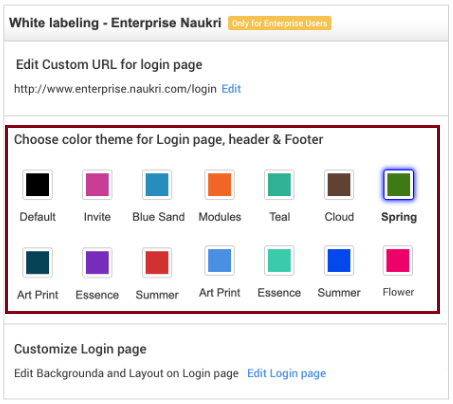453x404 pixels.
Task: Pick the Blue Sand color theme
Action: click(x=157, y=184)
